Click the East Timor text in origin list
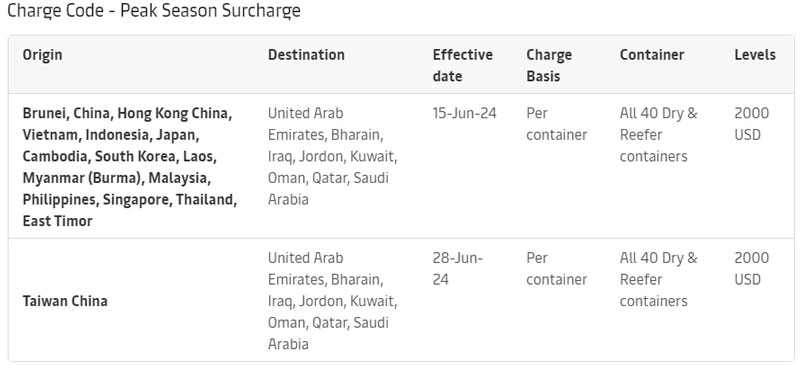800x365 pixels. (x=58, y=221)
